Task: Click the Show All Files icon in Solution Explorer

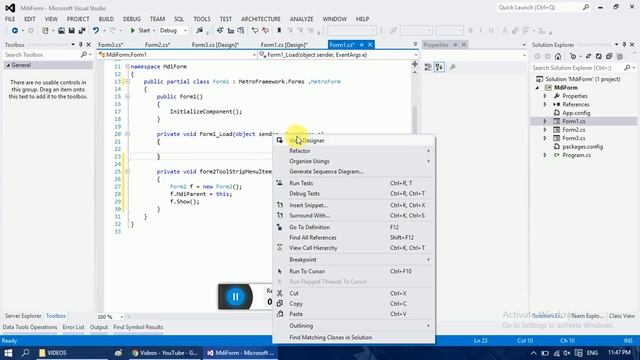Action: (620, 56)
